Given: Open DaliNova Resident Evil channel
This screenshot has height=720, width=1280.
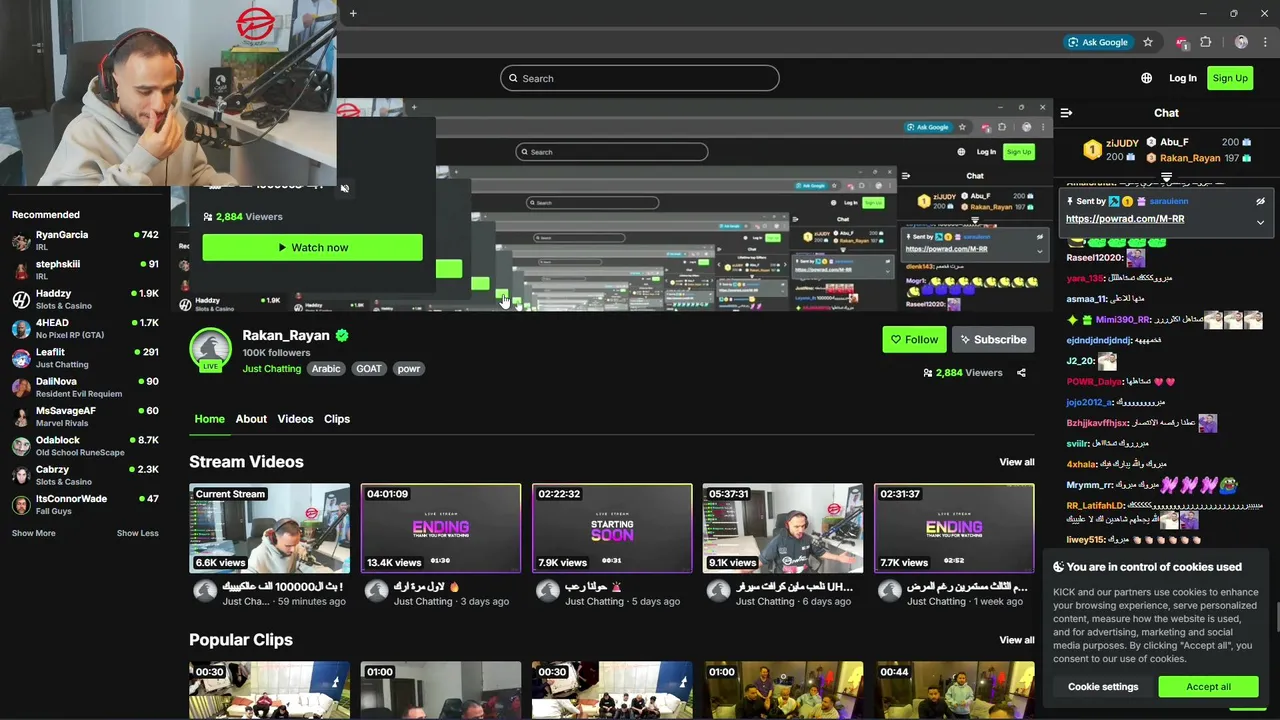Looking at the screenshot, I should (85, 388).
